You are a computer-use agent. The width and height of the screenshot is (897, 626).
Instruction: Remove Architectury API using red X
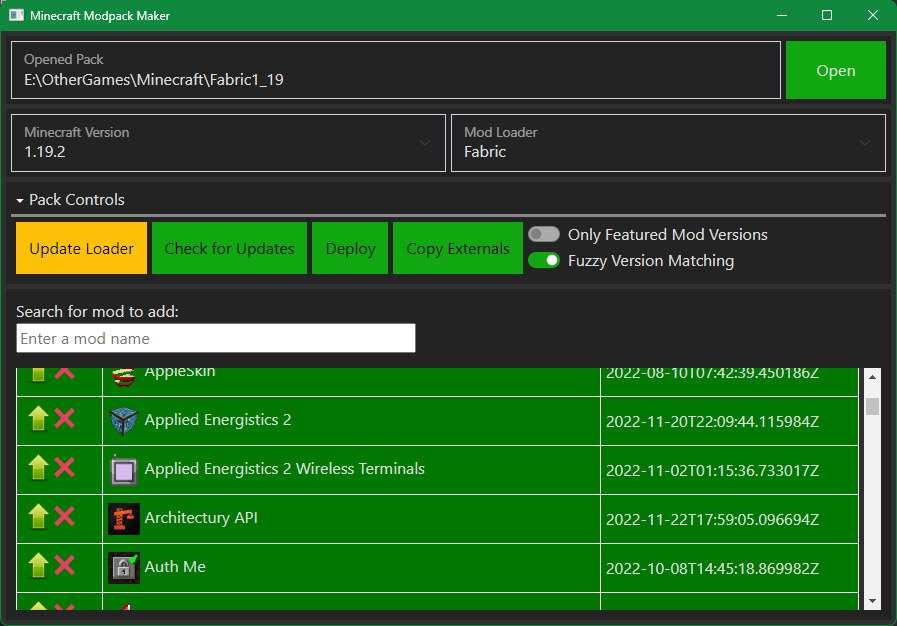[65, 517]
